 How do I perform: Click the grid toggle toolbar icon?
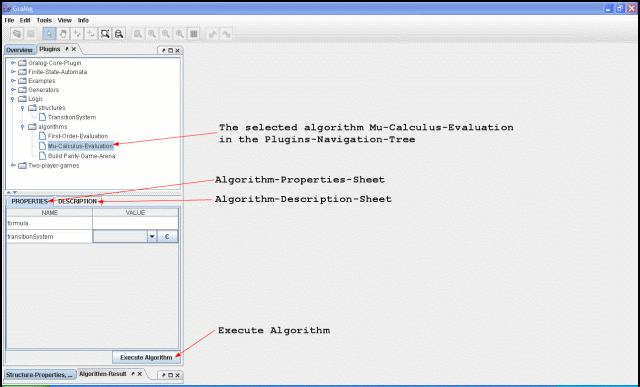pos(193,34)
